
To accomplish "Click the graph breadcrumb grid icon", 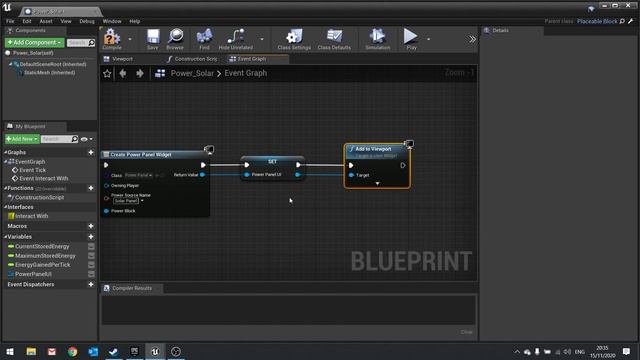I will 160,73.
